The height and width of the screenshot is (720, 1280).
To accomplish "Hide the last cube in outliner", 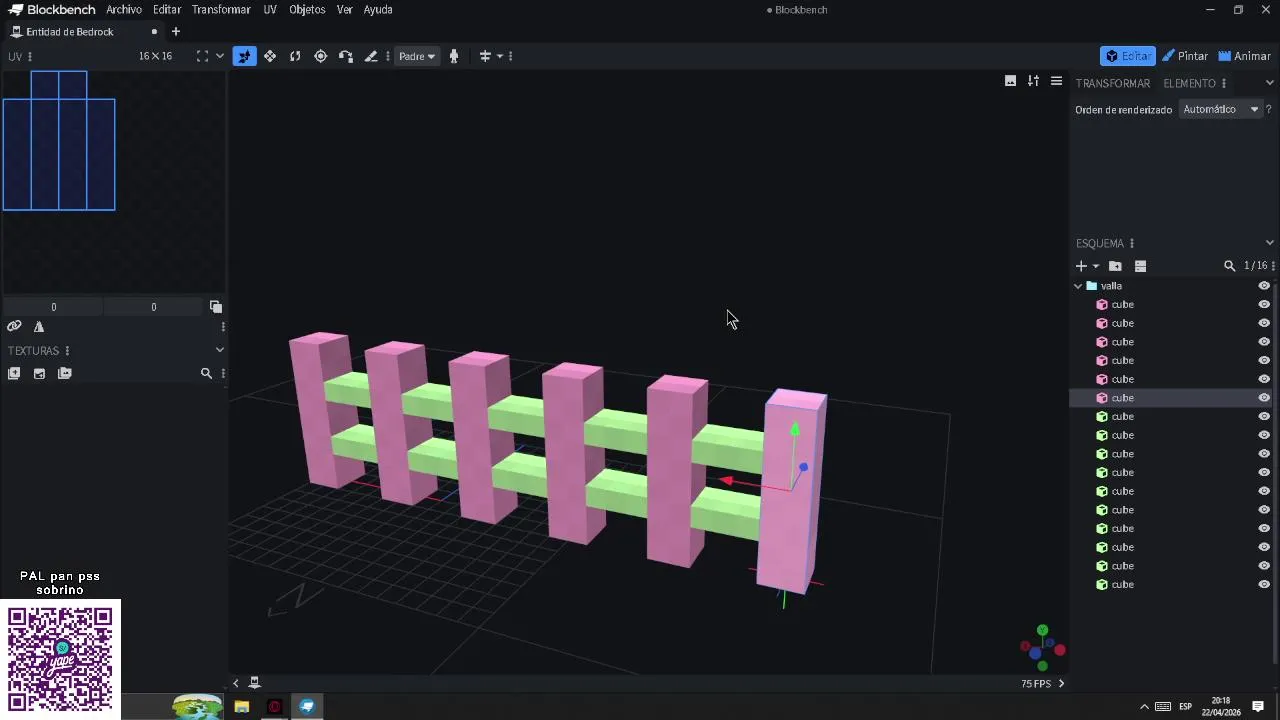I will [x=1264, y=585].
